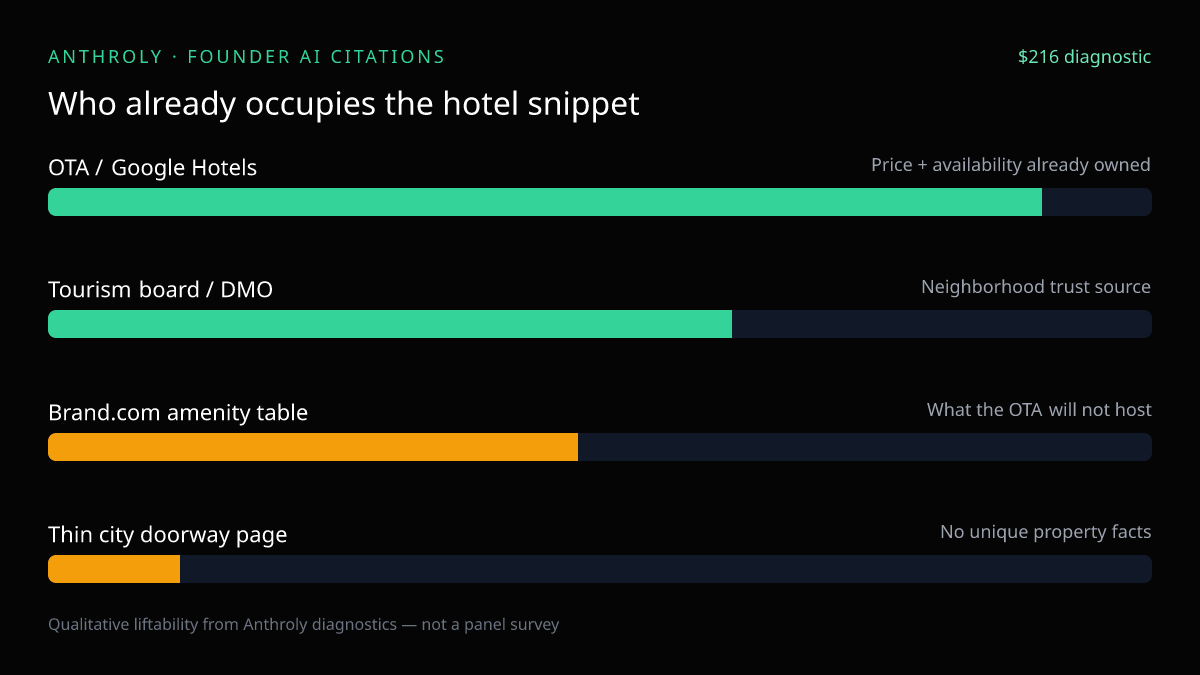The height and width of the screenshot is (675, 1200).
Task: Select the 'Thin city doorway page' label
Action: click(x=168, y=535)
